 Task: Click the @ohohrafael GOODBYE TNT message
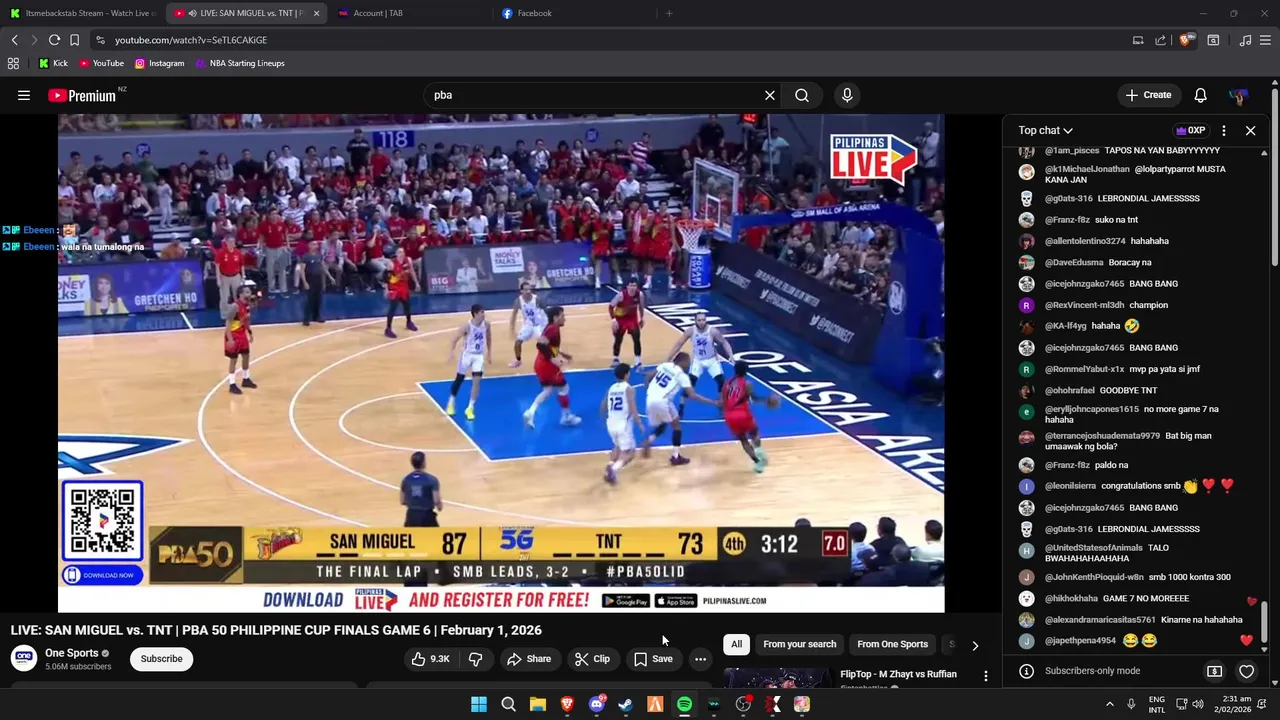[1128, 390]
